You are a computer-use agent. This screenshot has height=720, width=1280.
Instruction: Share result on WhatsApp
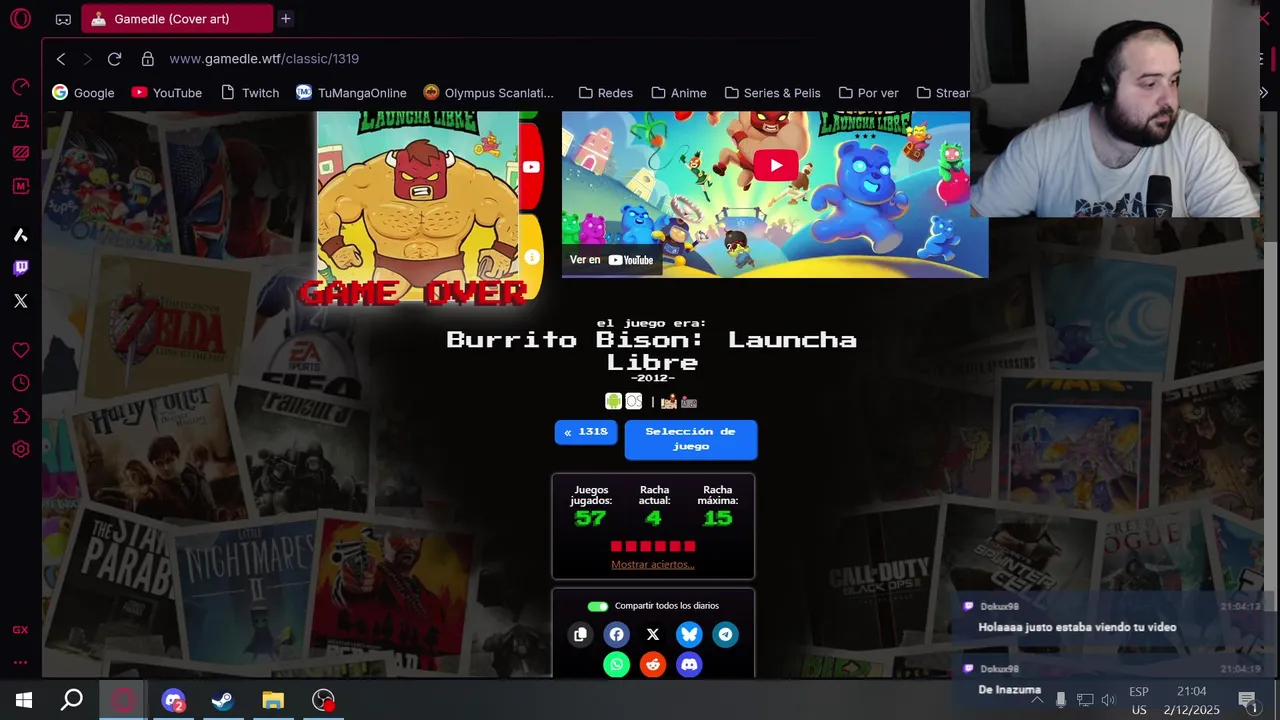click(616, 664)
